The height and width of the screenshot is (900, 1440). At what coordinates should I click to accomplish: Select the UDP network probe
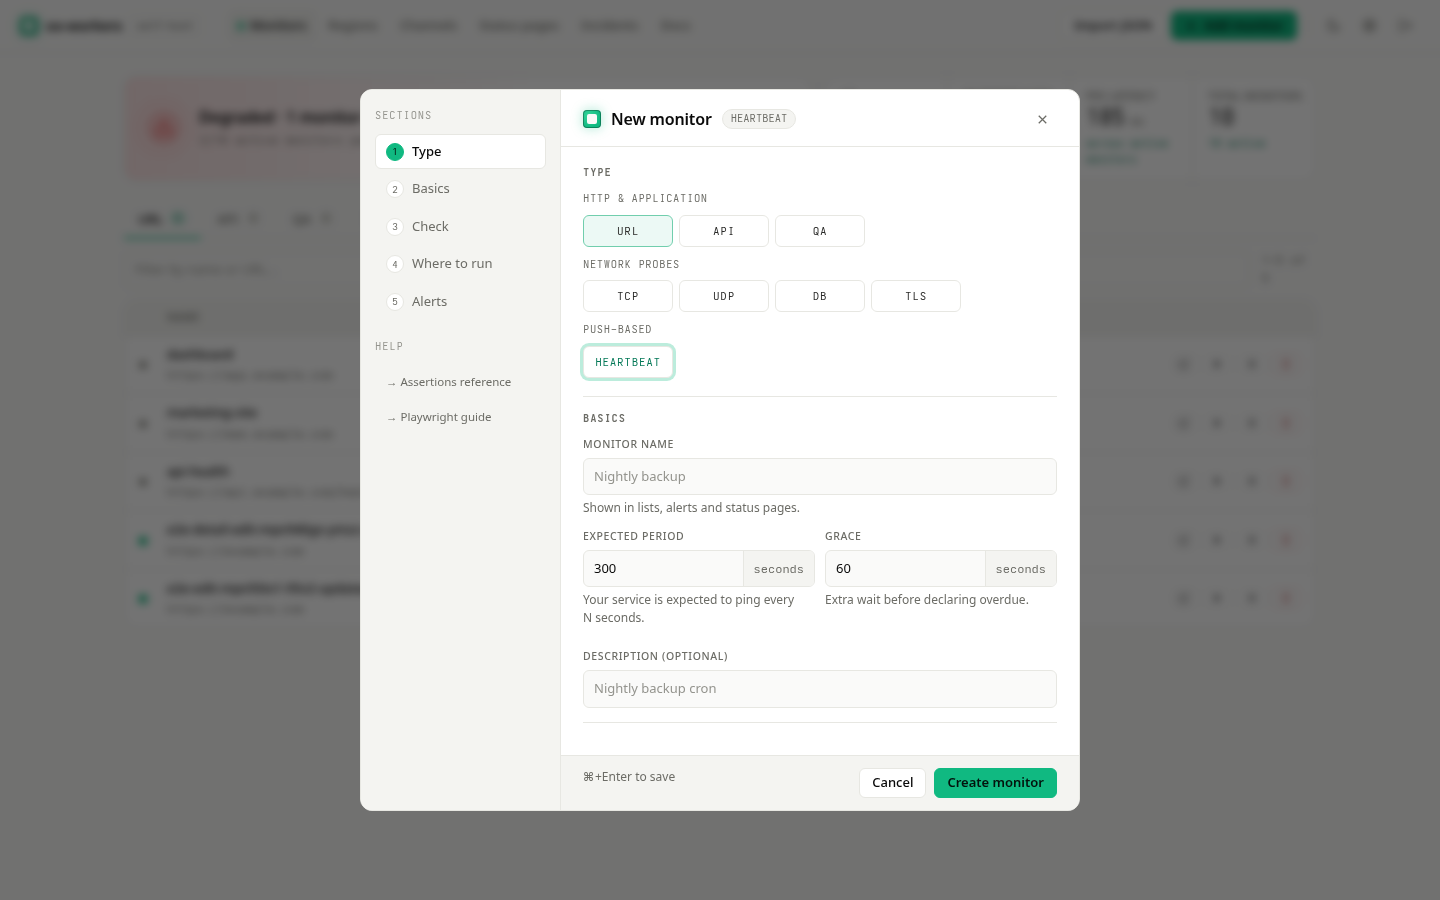724,296
